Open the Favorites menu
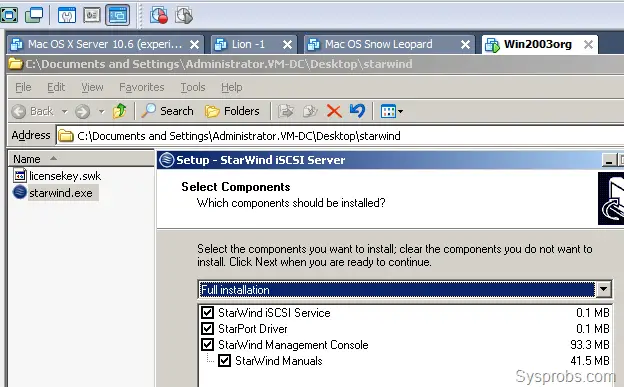Screen dimensions: 624x387 click(142, 87)
